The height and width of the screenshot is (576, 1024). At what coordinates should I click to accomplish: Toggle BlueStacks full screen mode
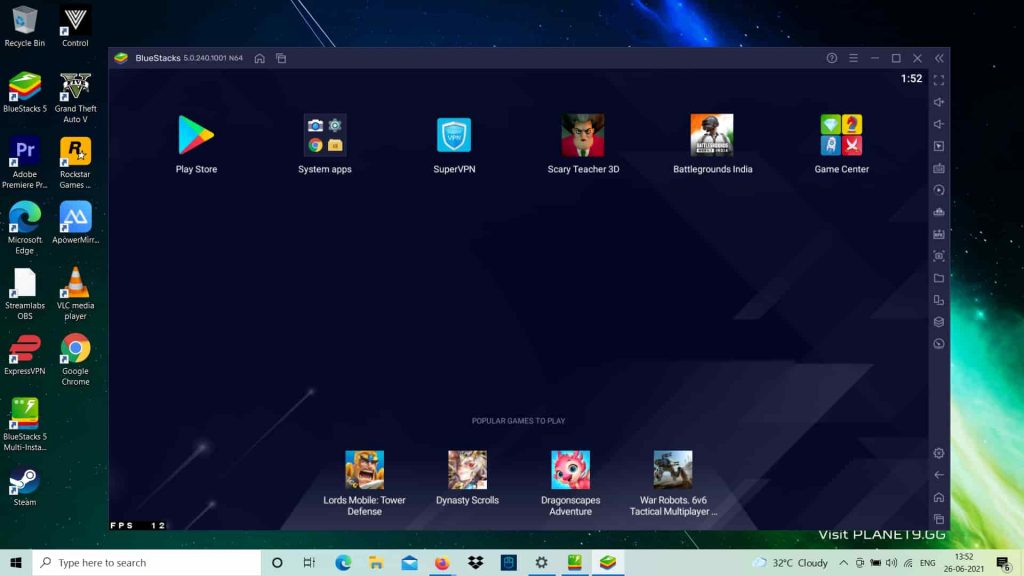[x=939, y=80]
